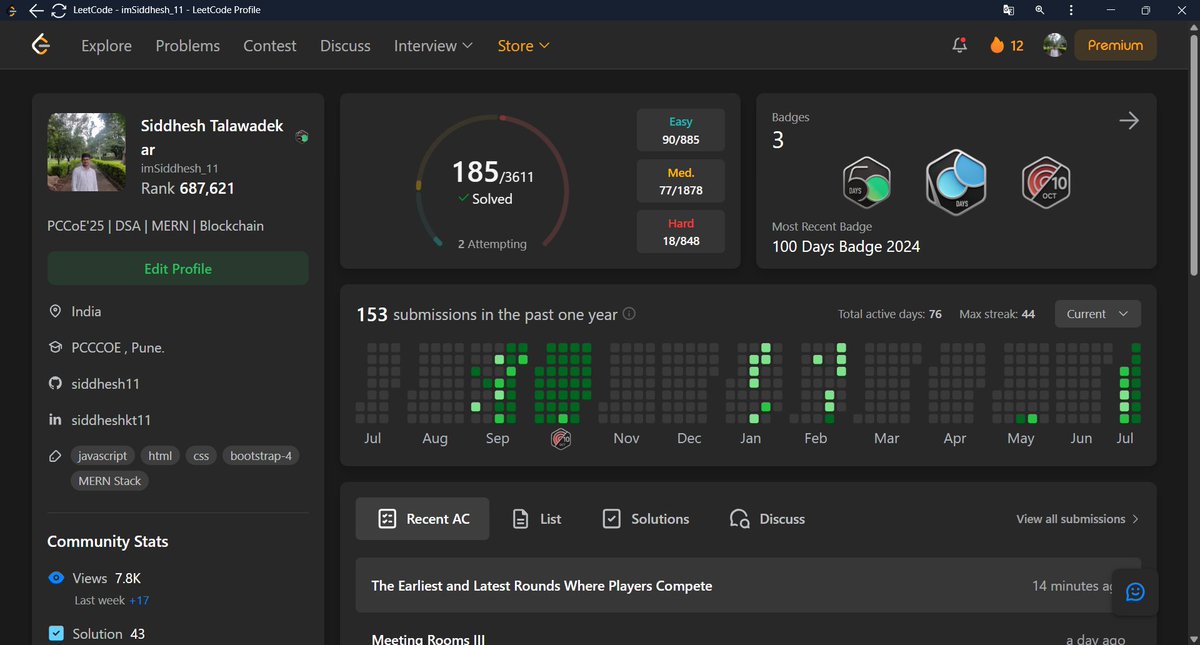
Task: Click the profile photo thumbnail
Action: 86,152
